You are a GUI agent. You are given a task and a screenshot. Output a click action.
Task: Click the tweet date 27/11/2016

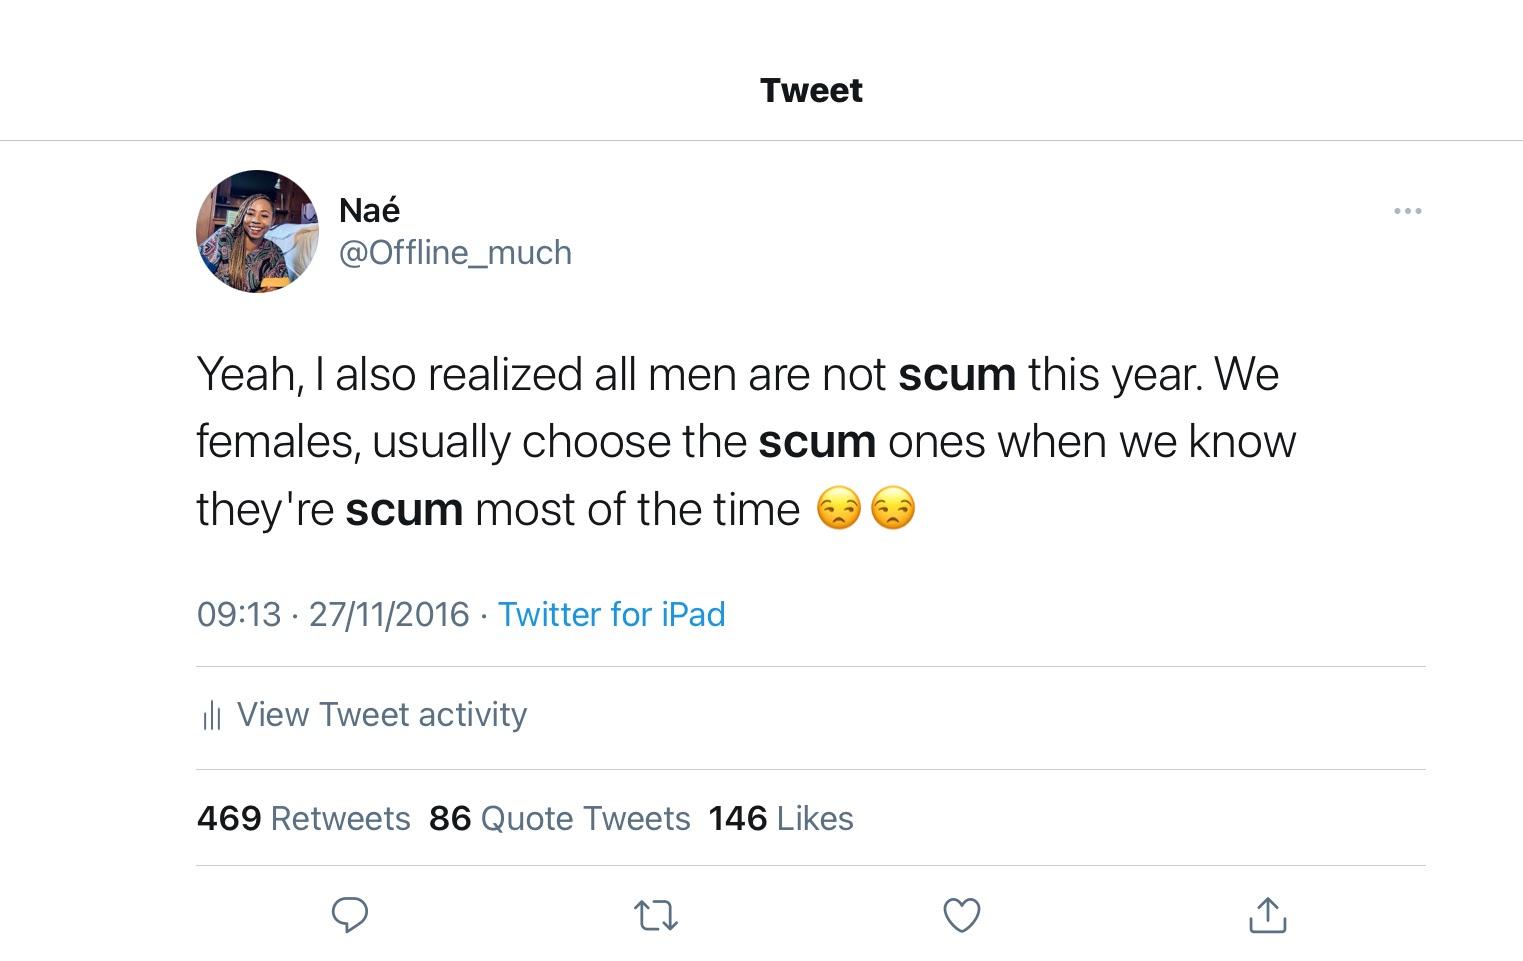[389, 614]
